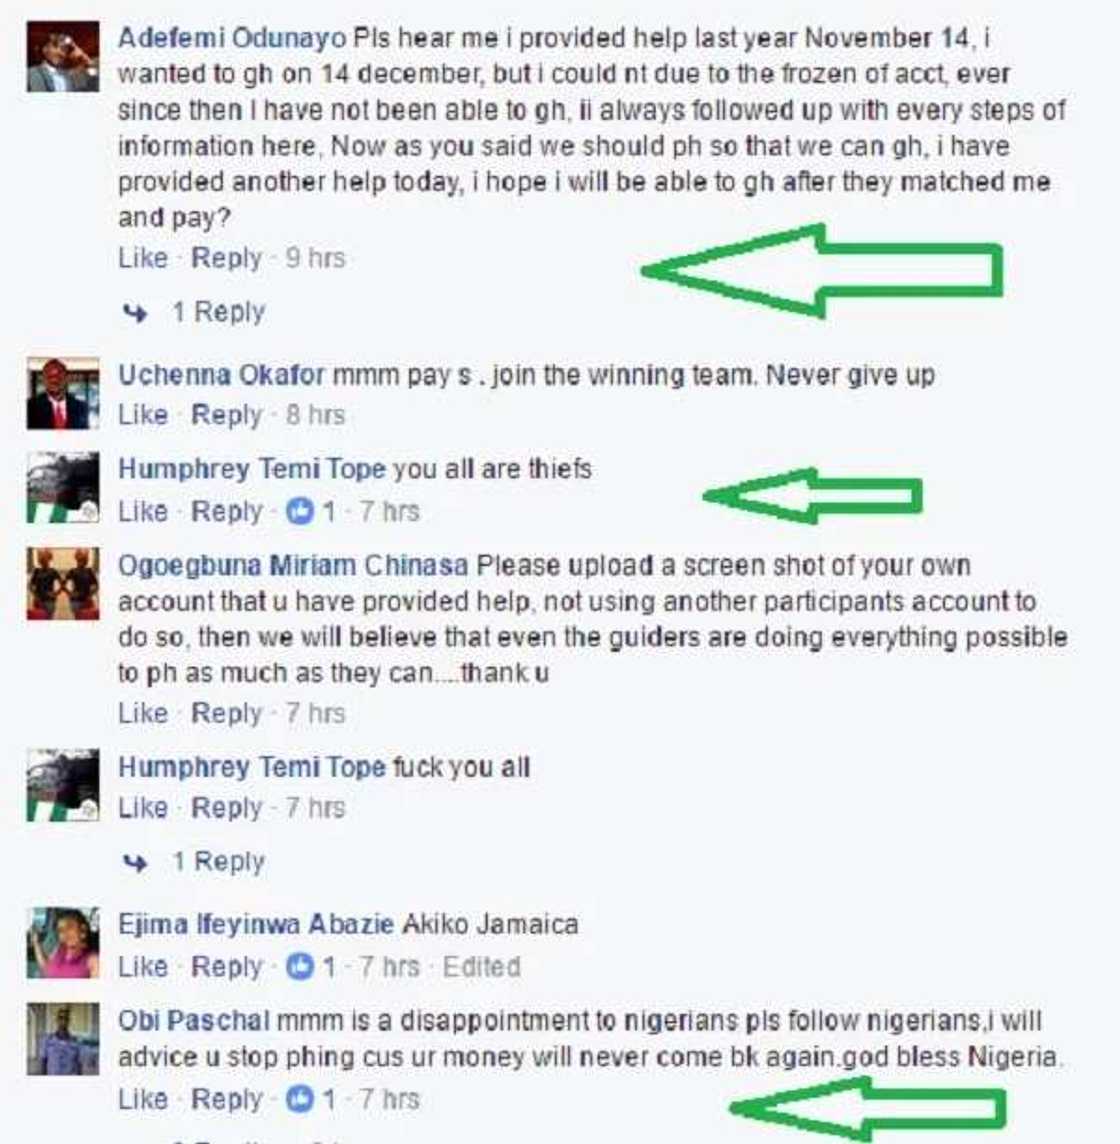Open Obi Paschal's avatar picture

point(63,1039)
